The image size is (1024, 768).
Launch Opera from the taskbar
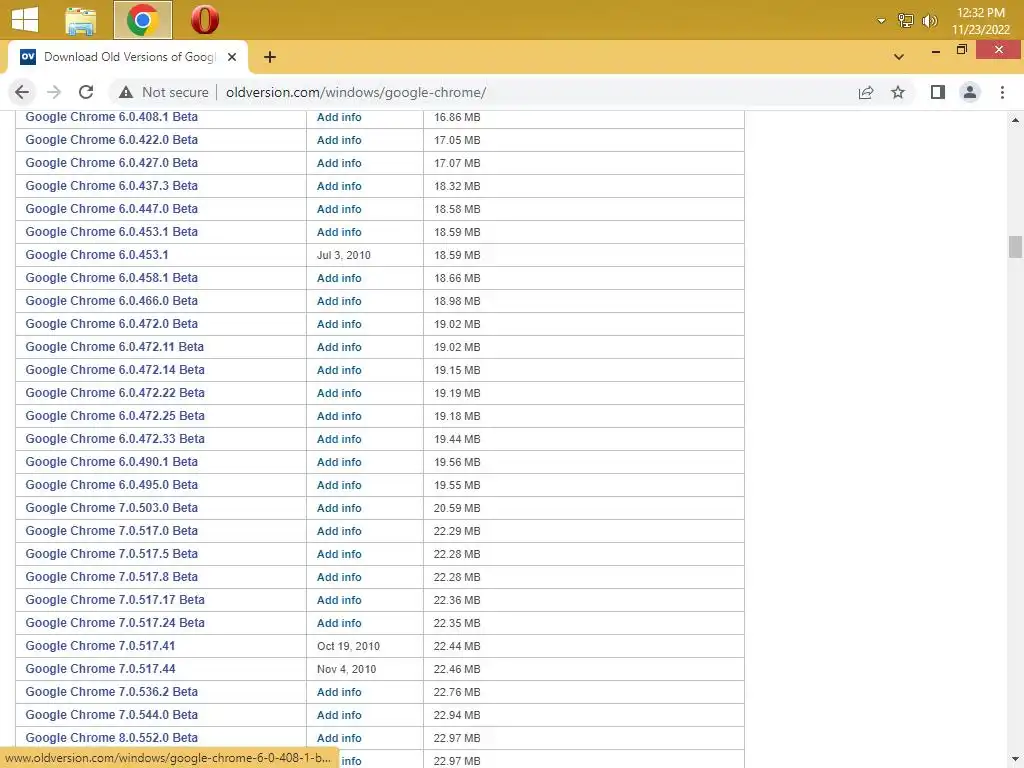tap(204, 20)
